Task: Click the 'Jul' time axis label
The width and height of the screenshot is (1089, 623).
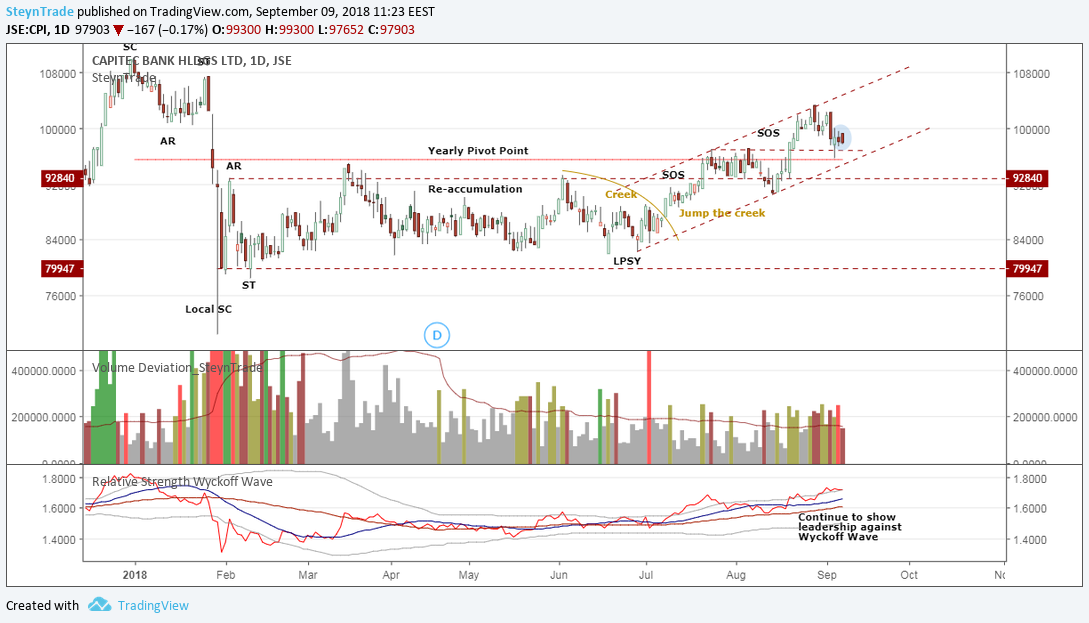Action: (646, 575)
